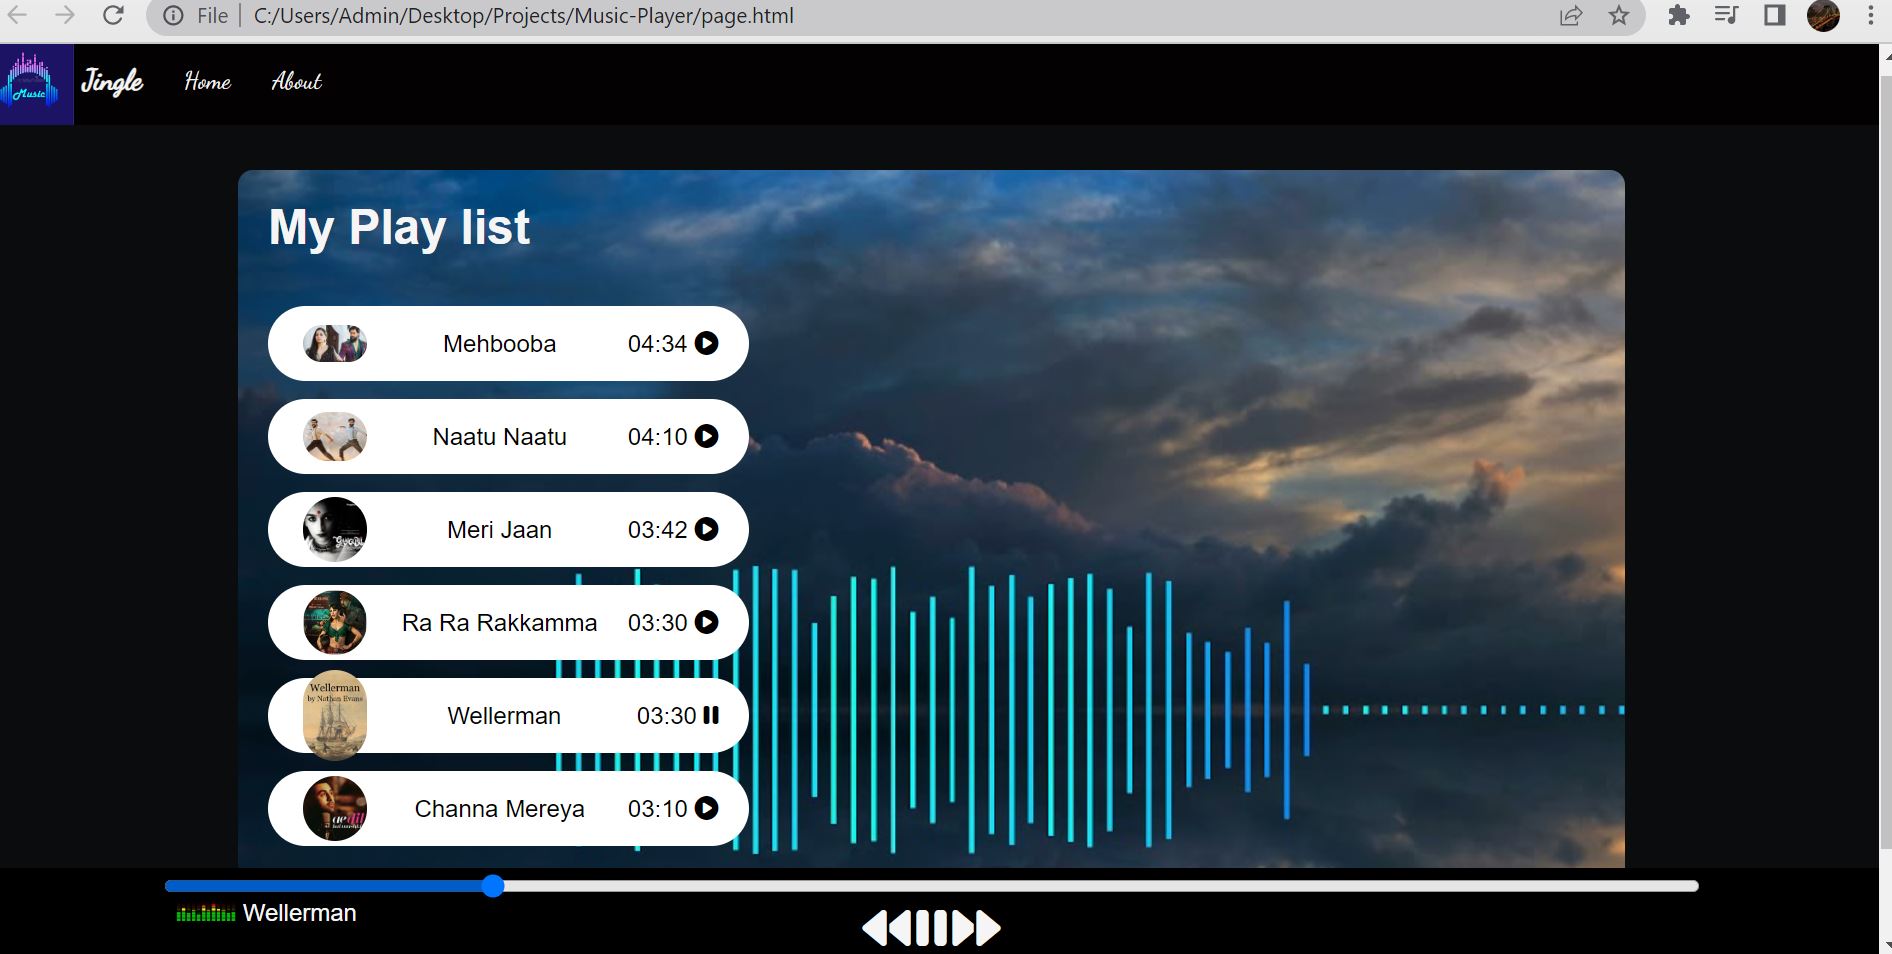Select the Home menu item

[206, 83]
